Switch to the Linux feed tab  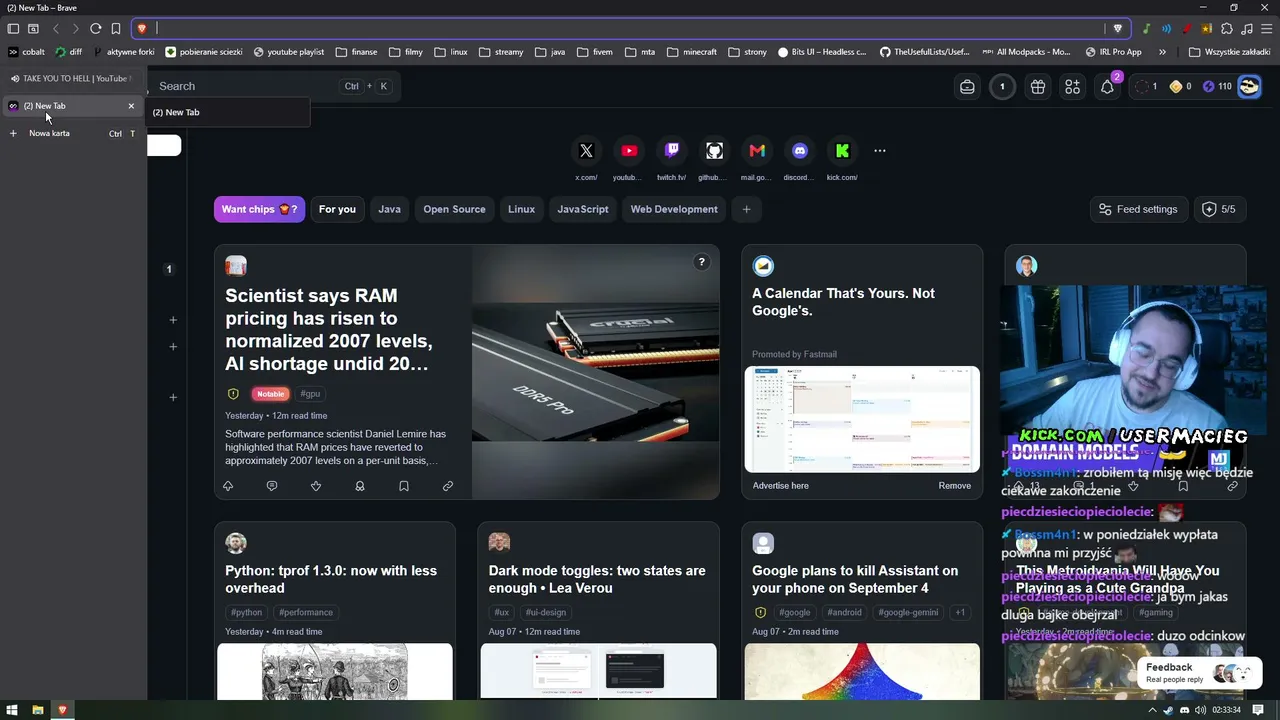(x=521, y=209)
